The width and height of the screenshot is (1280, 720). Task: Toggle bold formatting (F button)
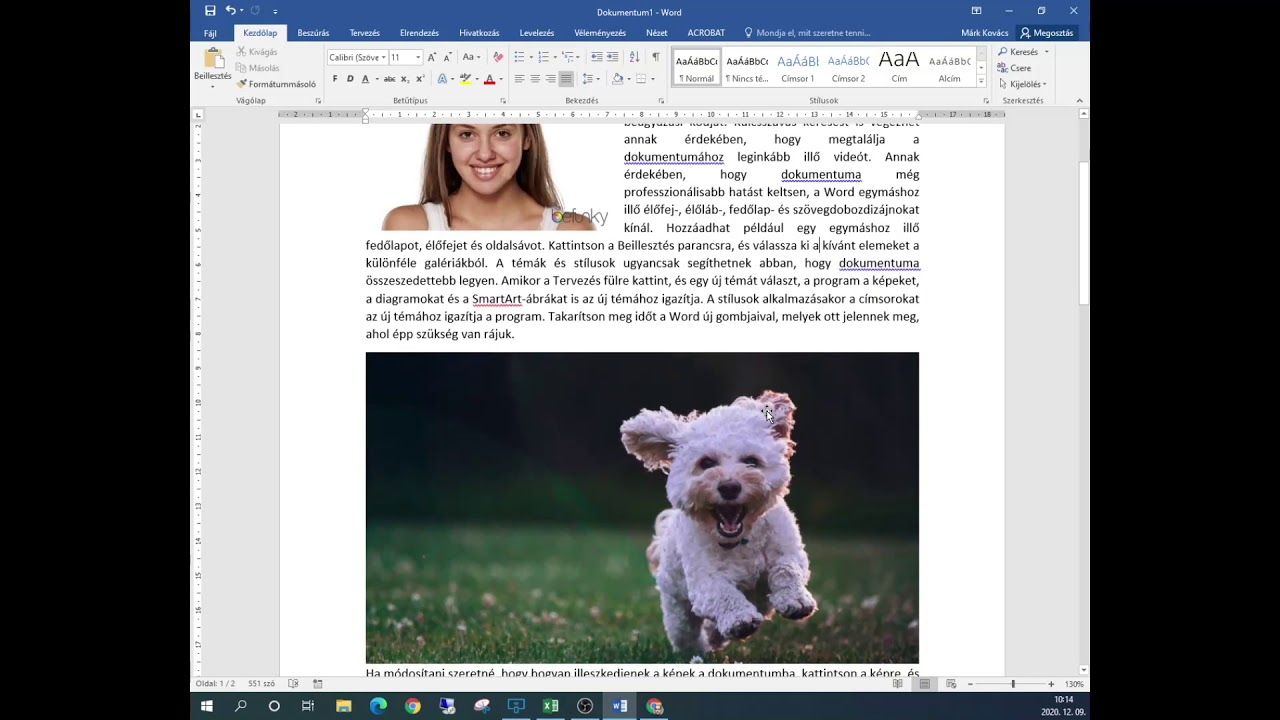[335, 79]
